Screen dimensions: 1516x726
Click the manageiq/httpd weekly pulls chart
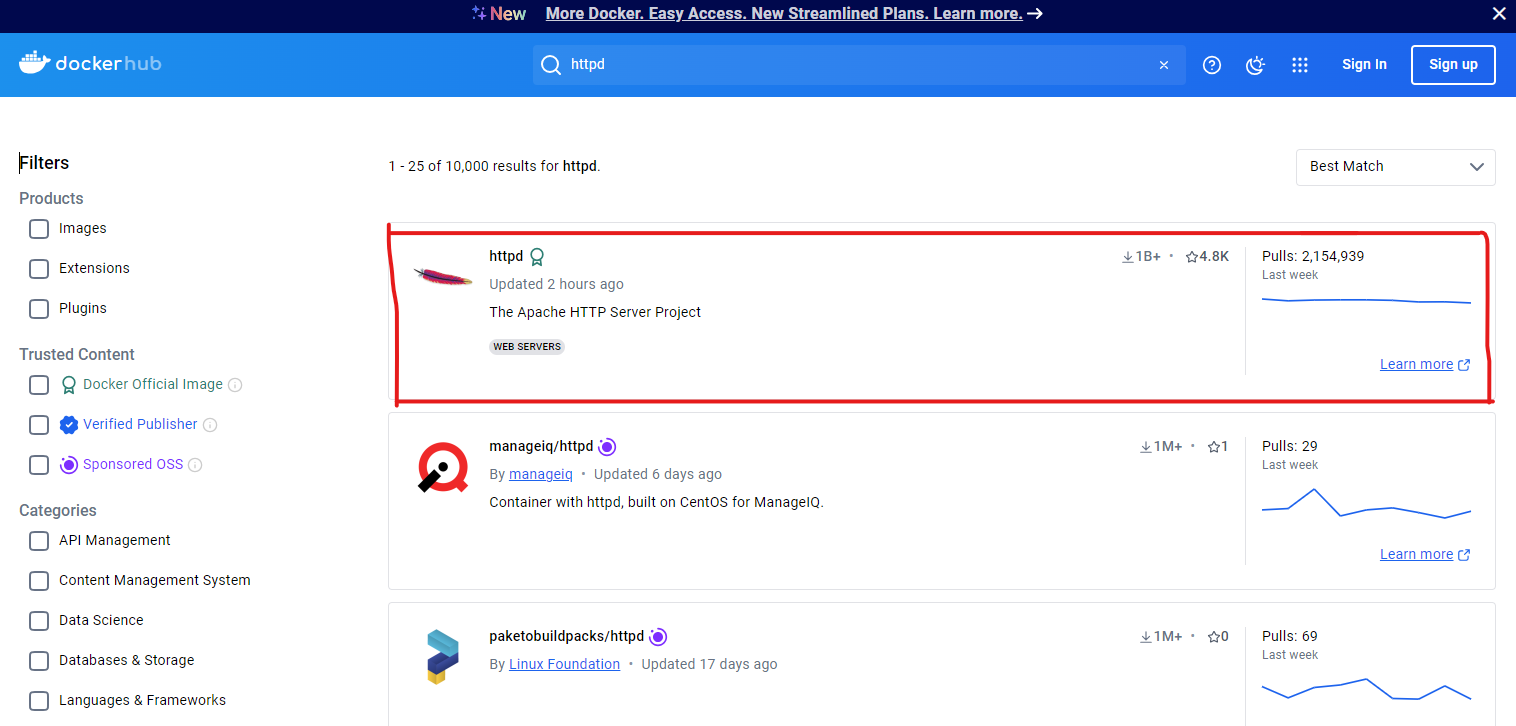tap(1366, 503)
